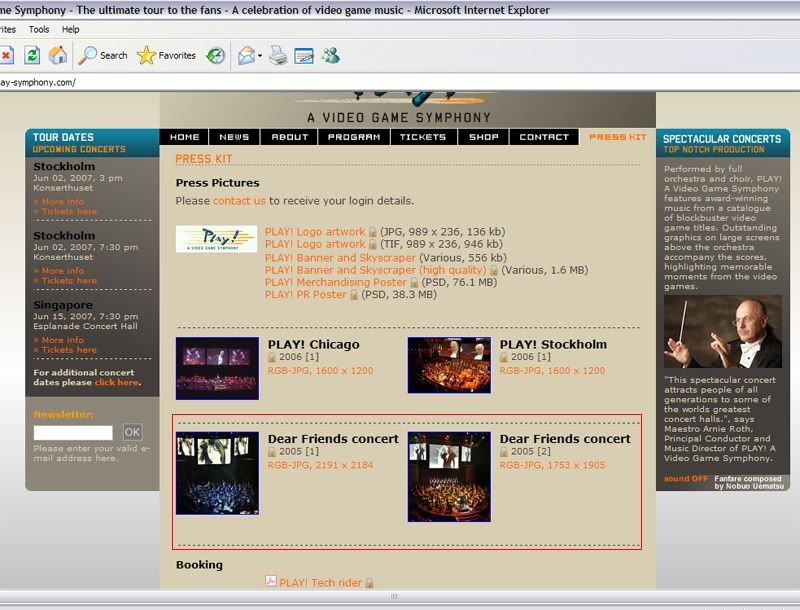Select the ABOUT navigation tab
Screen dimensions: 800x610
click(289, 137)
